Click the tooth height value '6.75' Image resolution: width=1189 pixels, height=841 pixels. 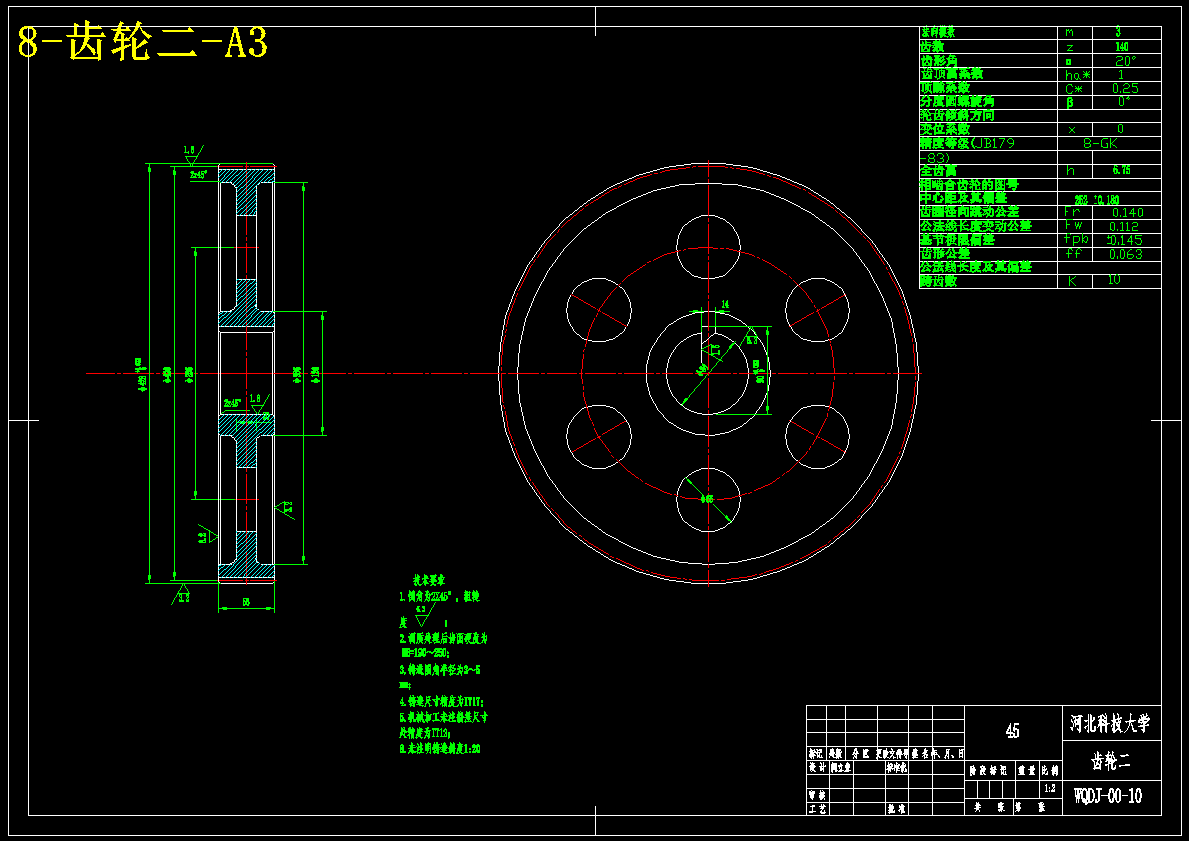pos(1122,171)
